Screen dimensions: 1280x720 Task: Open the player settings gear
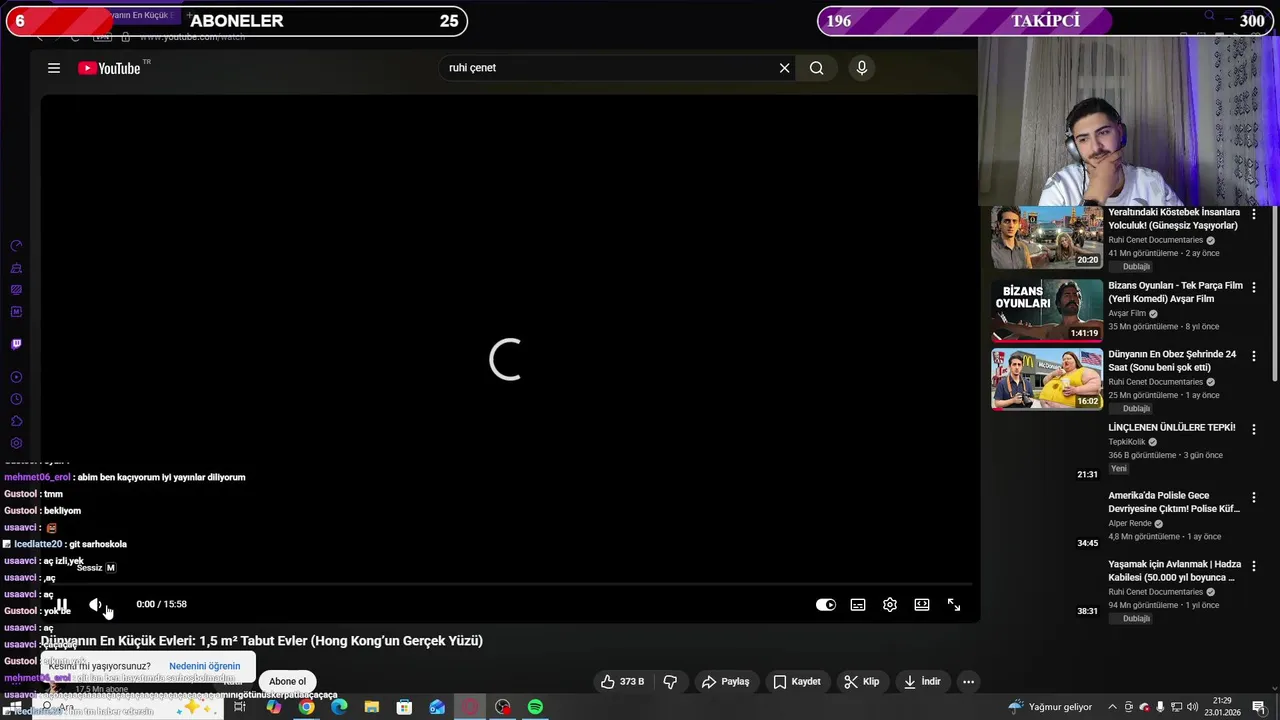890,605
